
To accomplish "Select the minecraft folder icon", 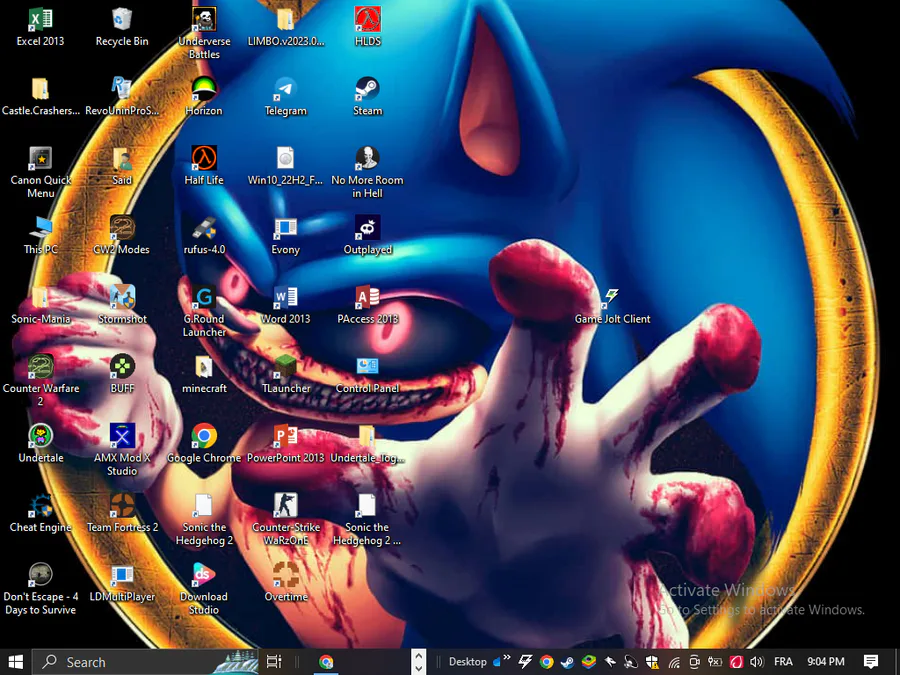I will pos(204,375).
